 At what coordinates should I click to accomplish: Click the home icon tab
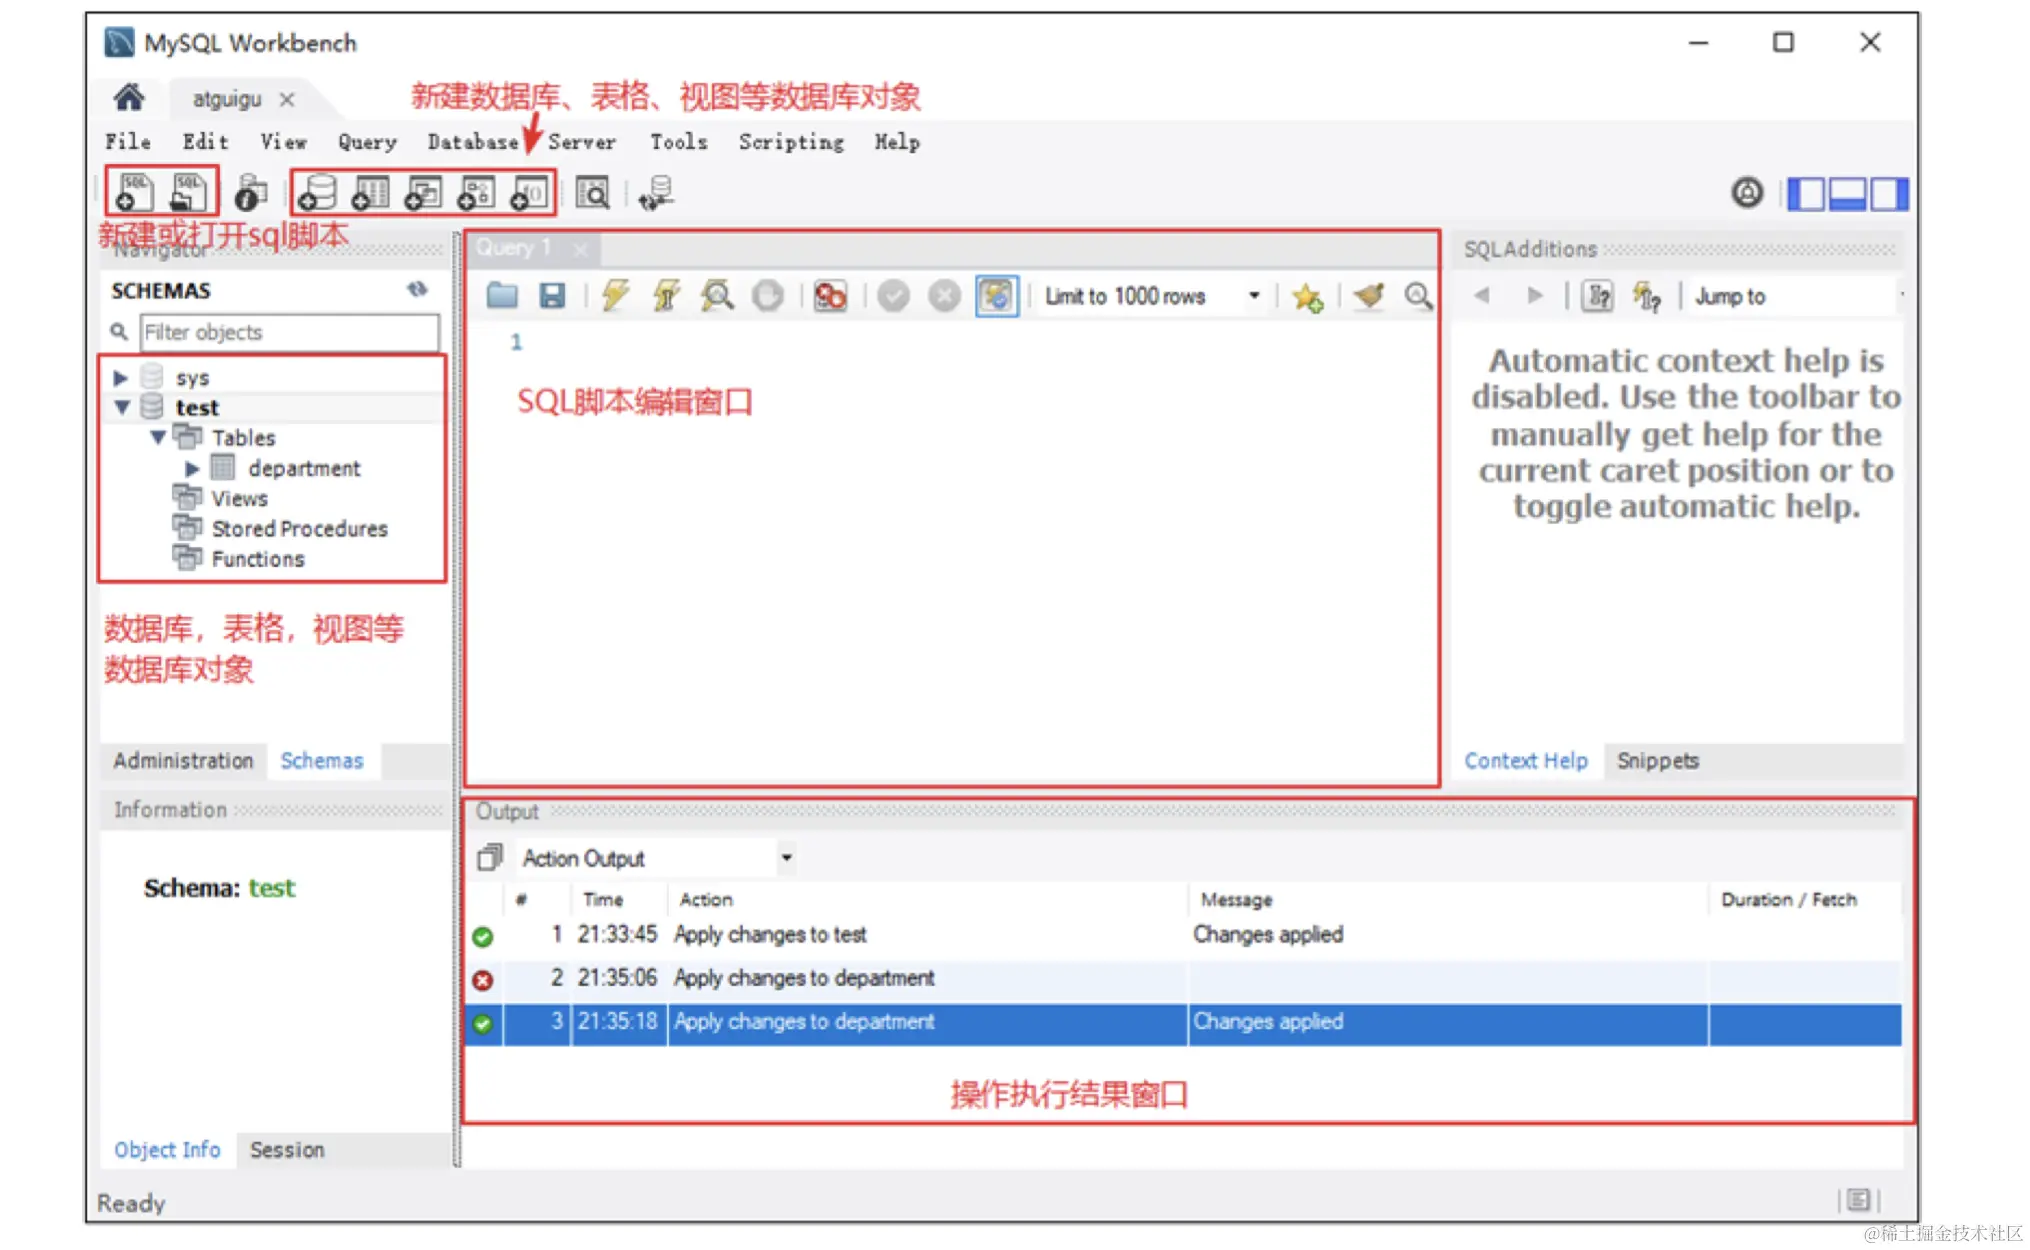(x=129, y=98)
